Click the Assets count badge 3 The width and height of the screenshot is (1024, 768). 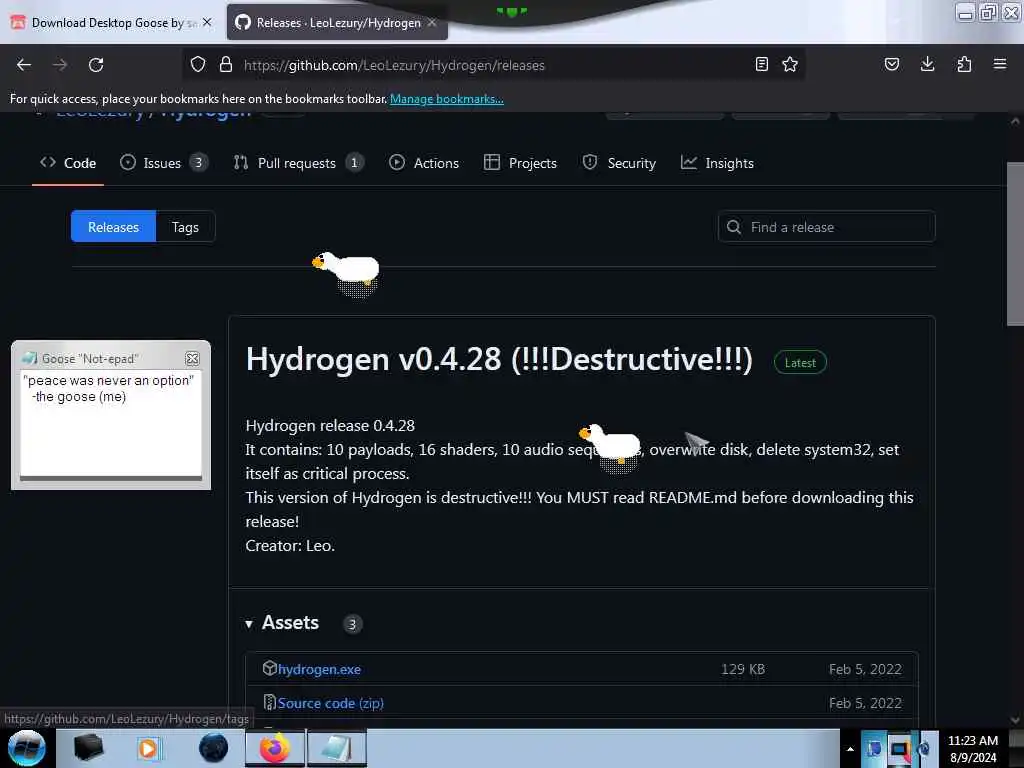pyautogui.click(x=352, y=624)
